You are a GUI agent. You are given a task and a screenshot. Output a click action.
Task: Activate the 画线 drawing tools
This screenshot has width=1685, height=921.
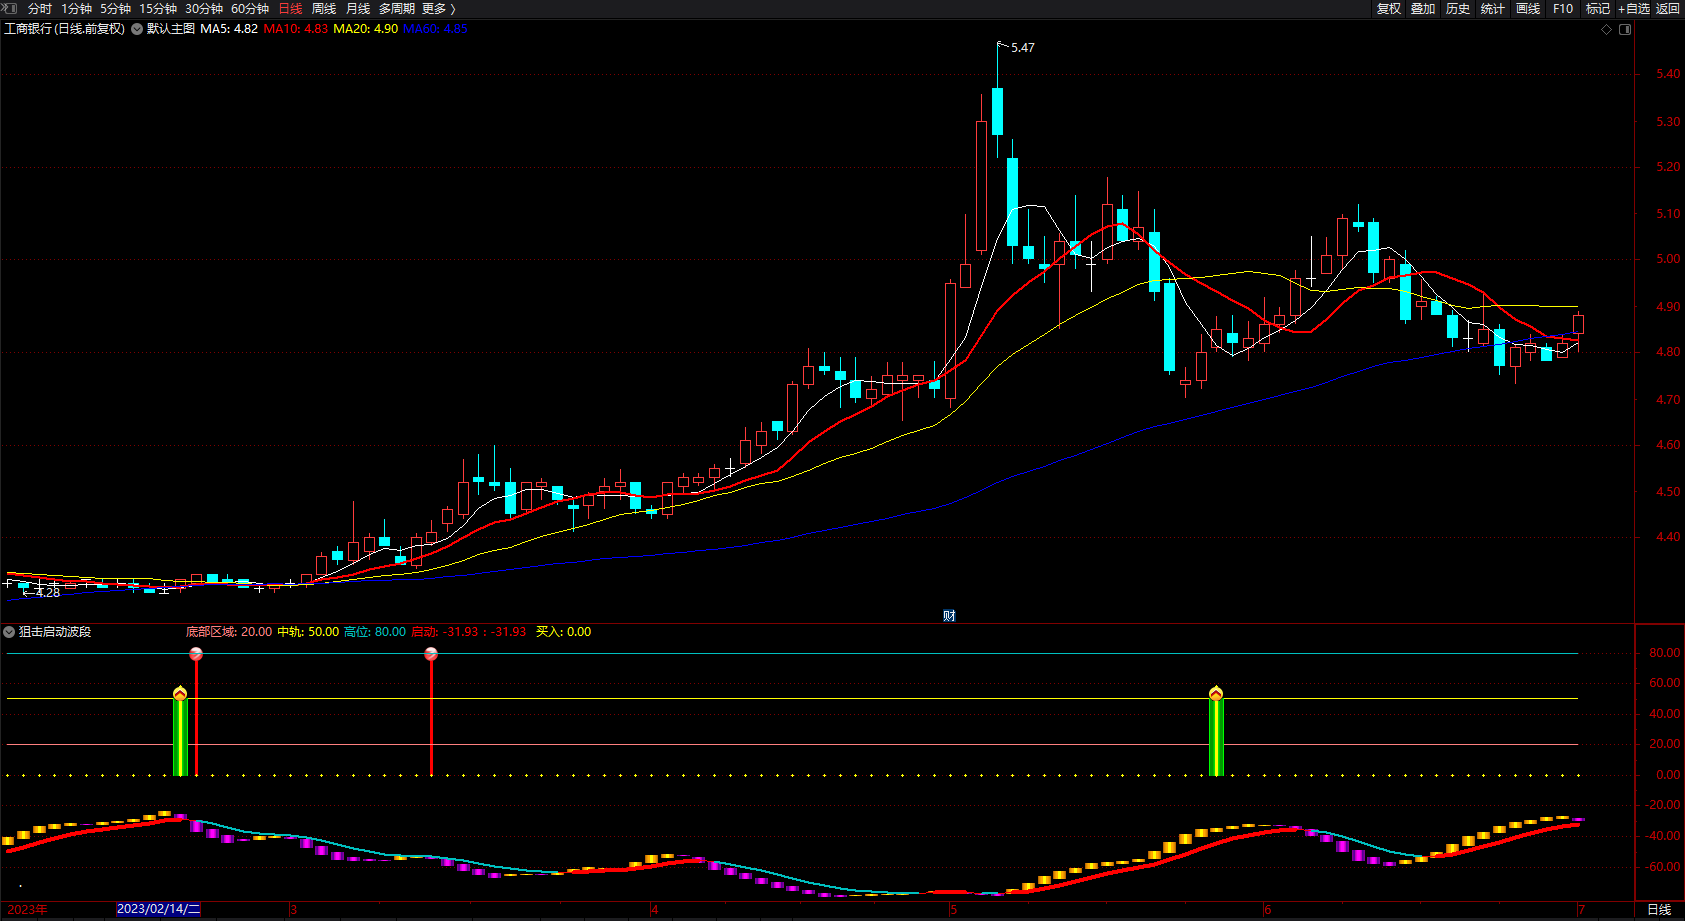1528,9
